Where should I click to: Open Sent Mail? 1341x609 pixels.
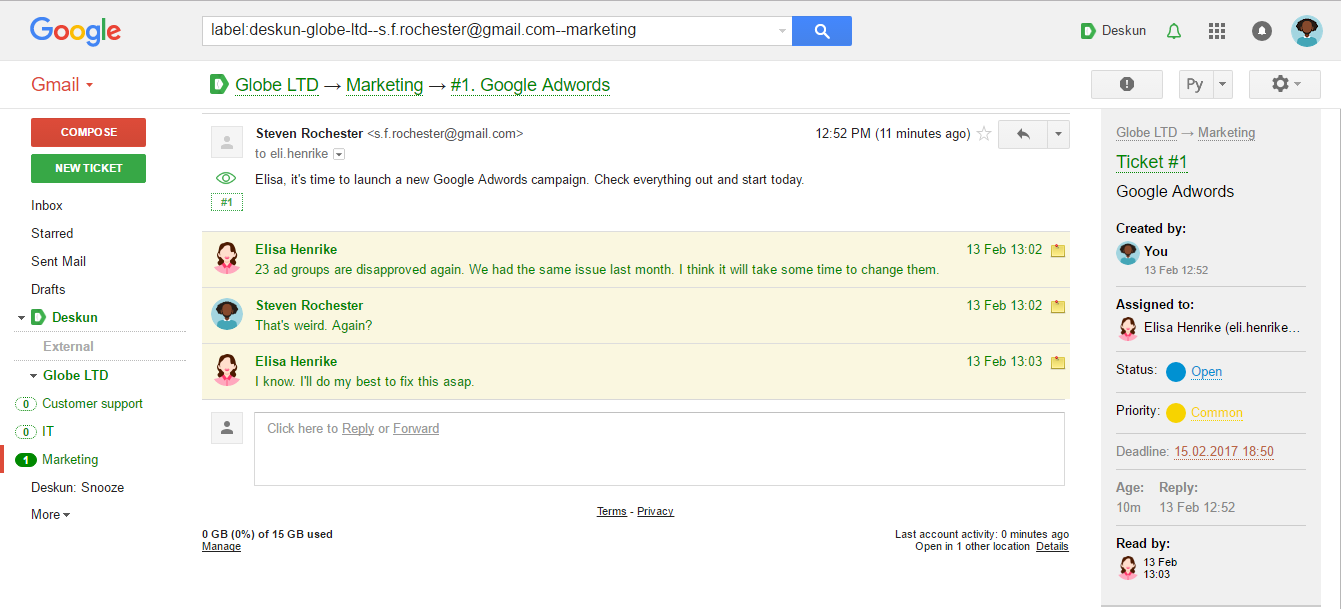point(58,261)
